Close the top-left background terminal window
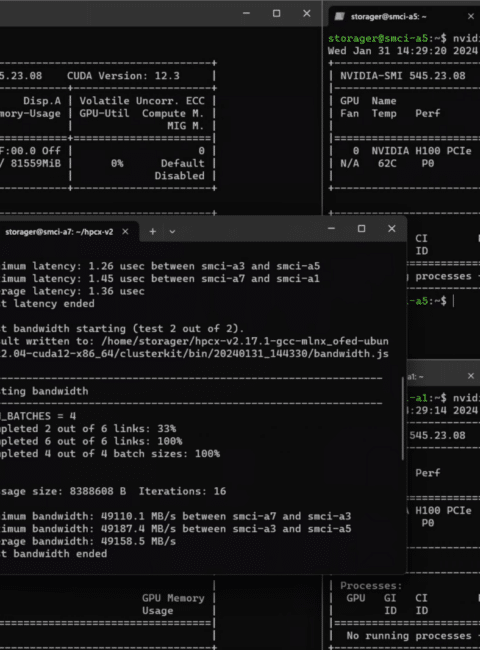This screenshot has height=650, width=480. pyautogui.click(x=307, y=13)
